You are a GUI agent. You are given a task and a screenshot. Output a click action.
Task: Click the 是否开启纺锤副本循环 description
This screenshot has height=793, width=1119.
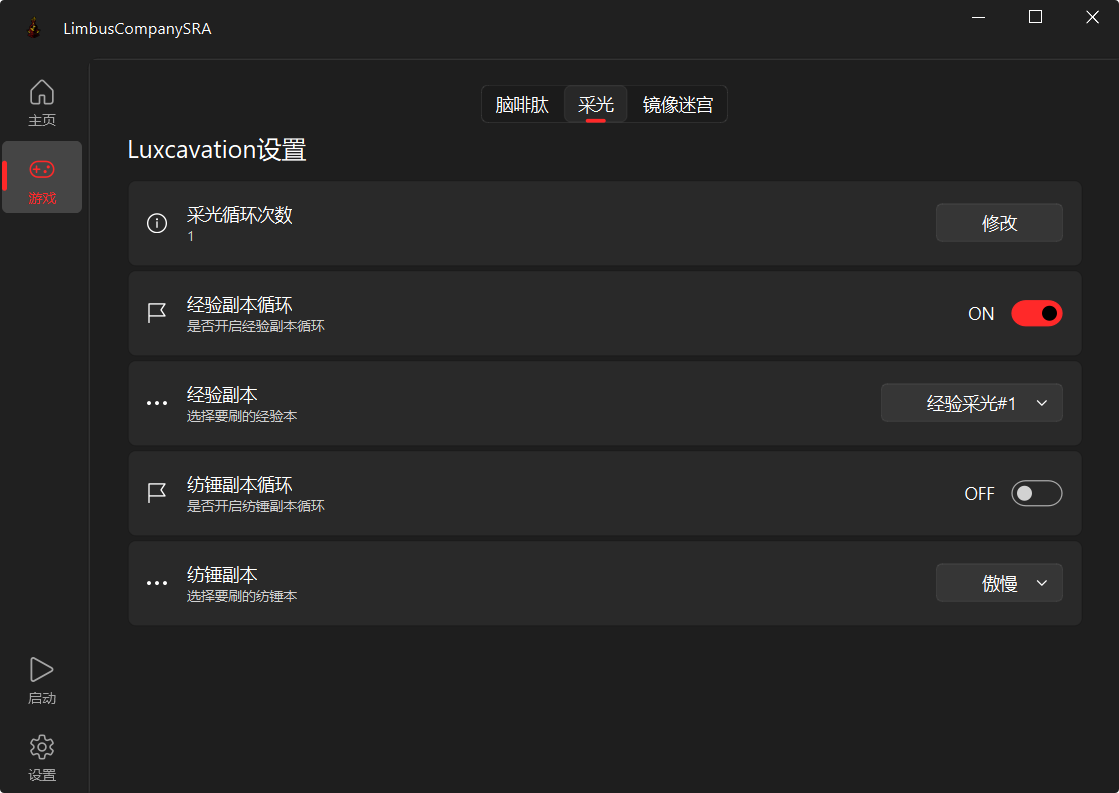pyautogui.click(x=255, y=506)
